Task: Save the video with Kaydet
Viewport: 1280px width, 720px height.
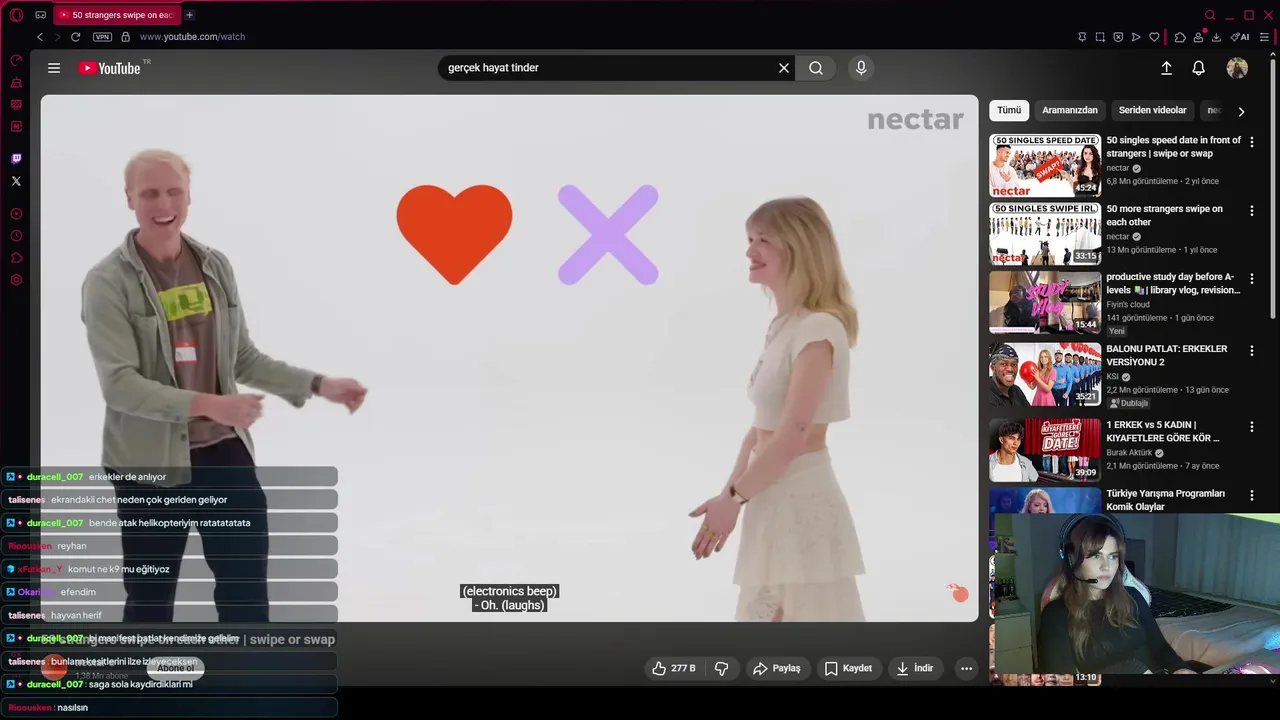Action: (x=848, y=668)
